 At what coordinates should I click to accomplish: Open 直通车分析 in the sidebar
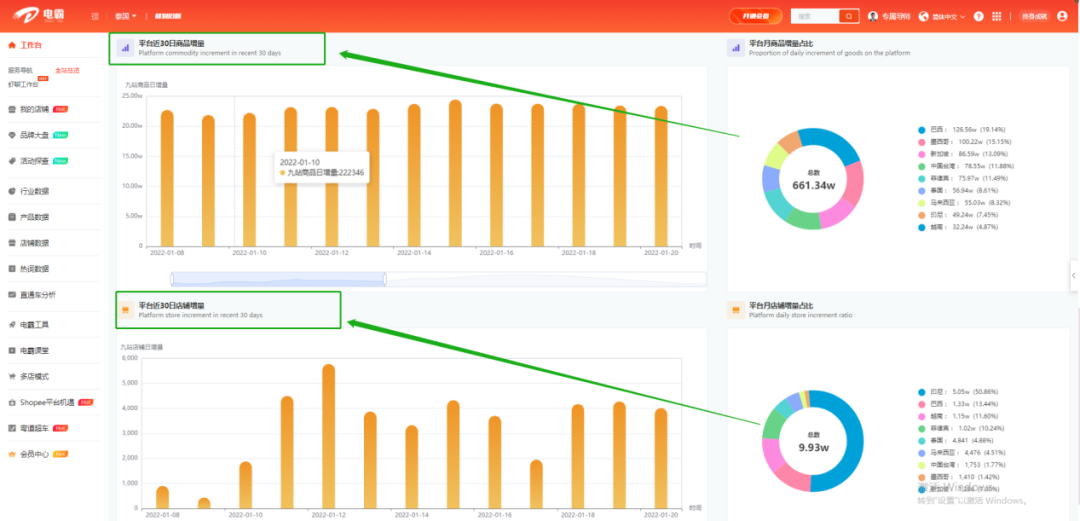(x=37, y=295)
